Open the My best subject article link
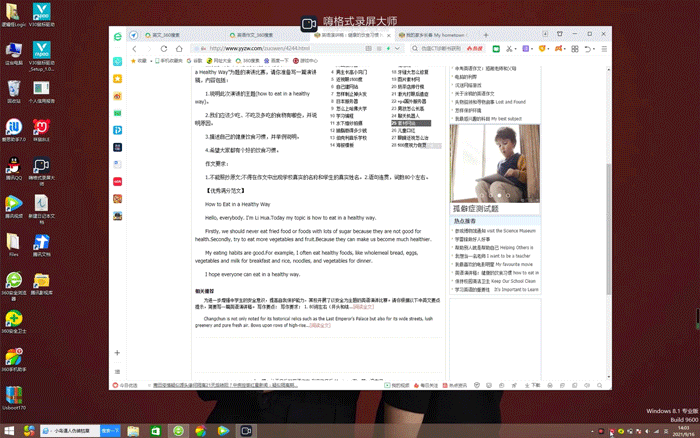Screen dimensions: 700x438 pos(496,118)
